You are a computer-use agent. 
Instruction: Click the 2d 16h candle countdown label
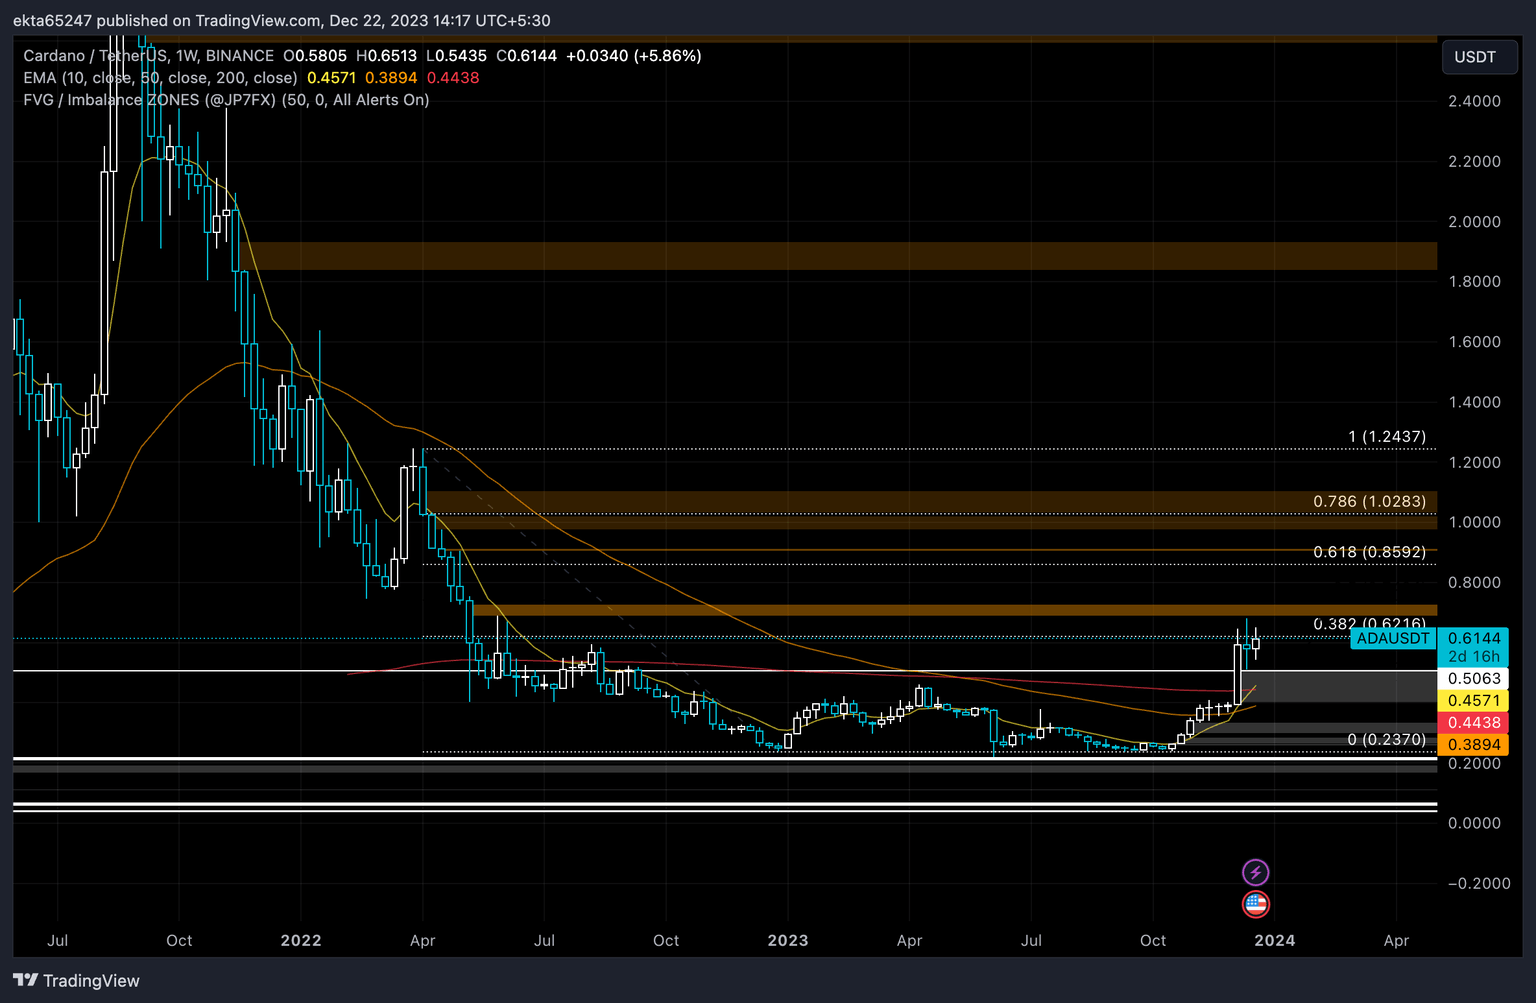click(x=1473, y=657)
